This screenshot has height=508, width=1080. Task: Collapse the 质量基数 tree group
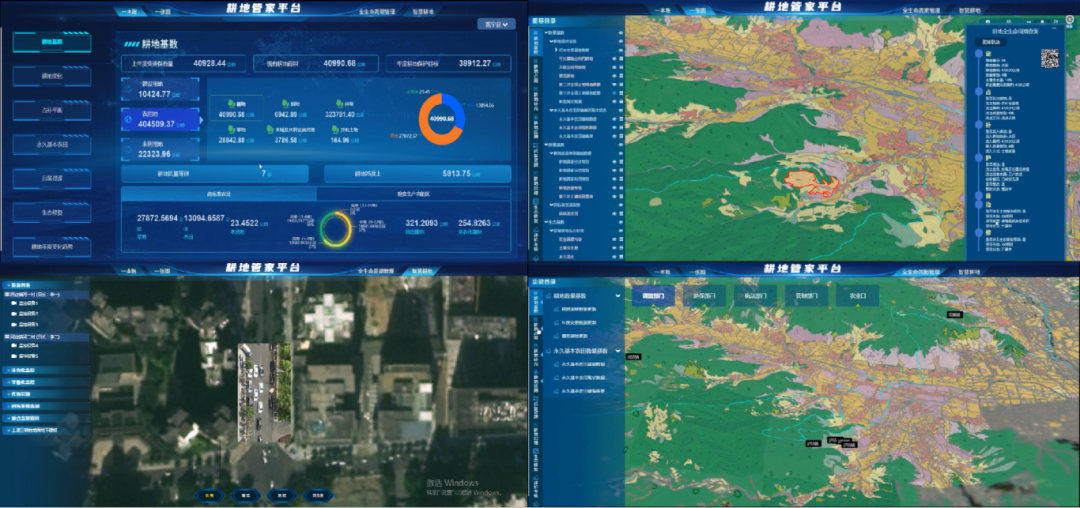(x=546, y=145)
